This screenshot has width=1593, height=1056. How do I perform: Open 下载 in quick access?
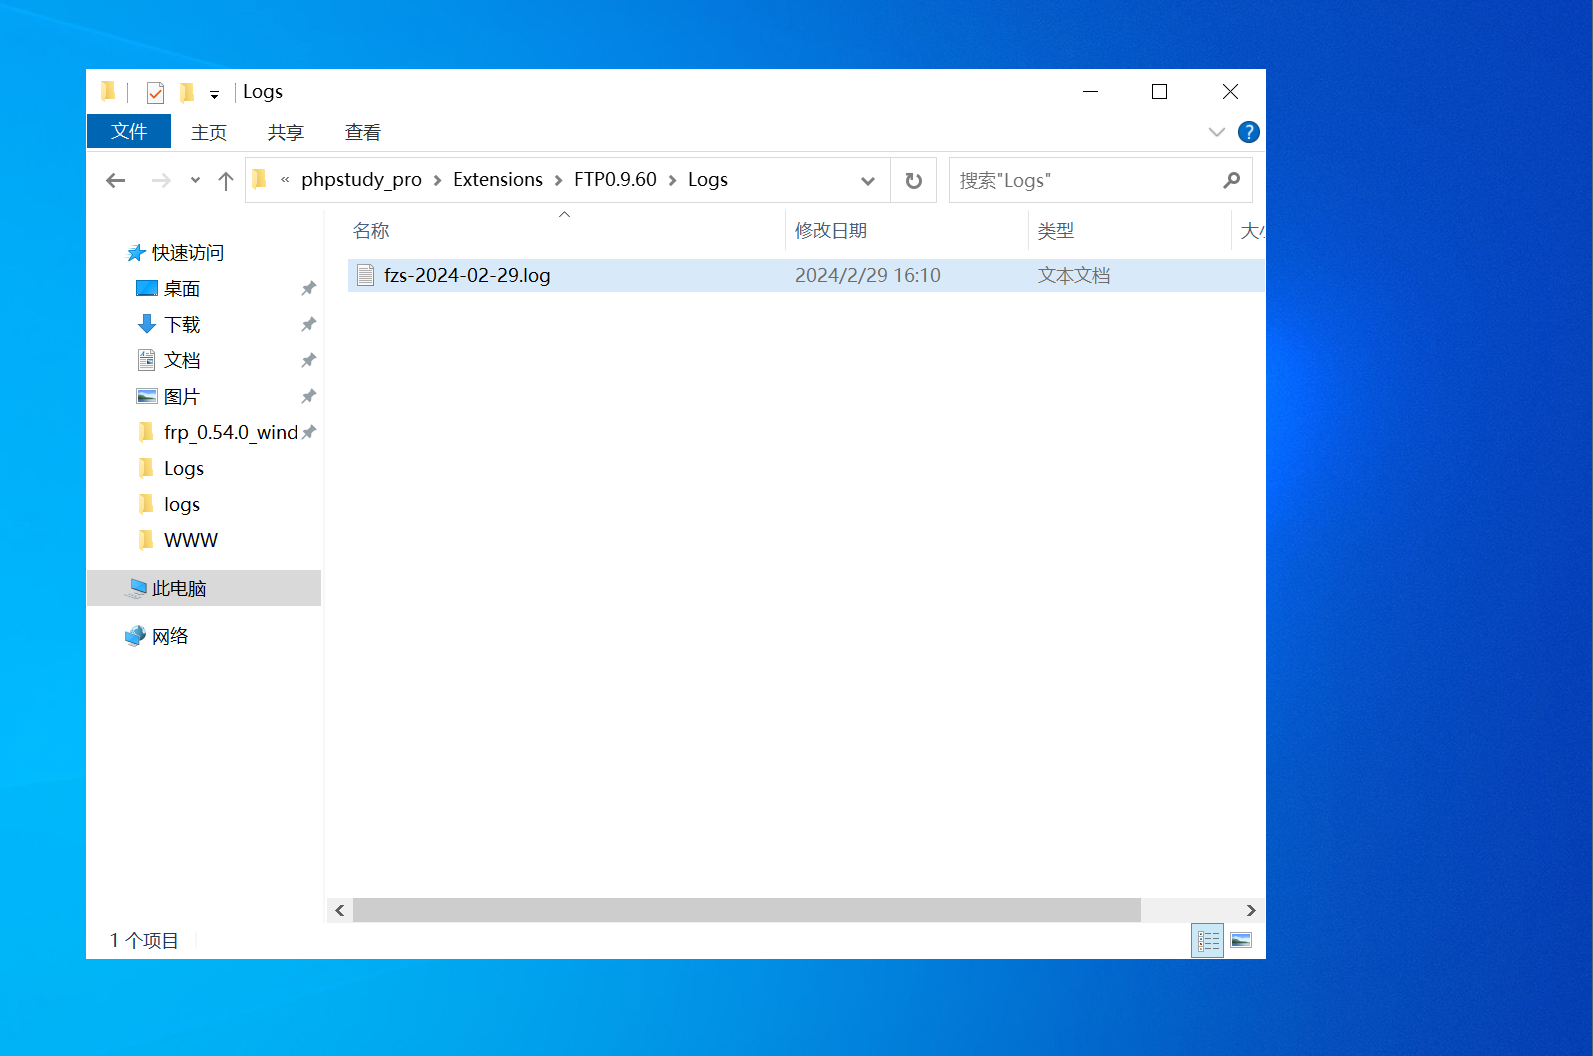182,325
